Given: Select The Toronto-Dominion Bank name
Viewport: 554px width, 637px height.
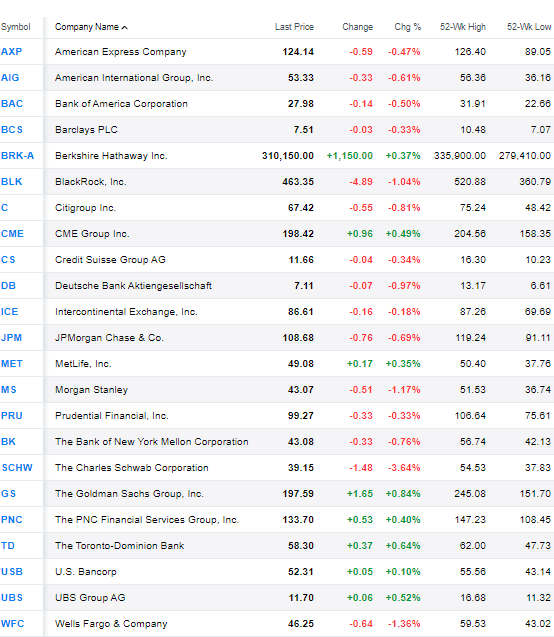Looking at the screenshot, I should (119, 546).
